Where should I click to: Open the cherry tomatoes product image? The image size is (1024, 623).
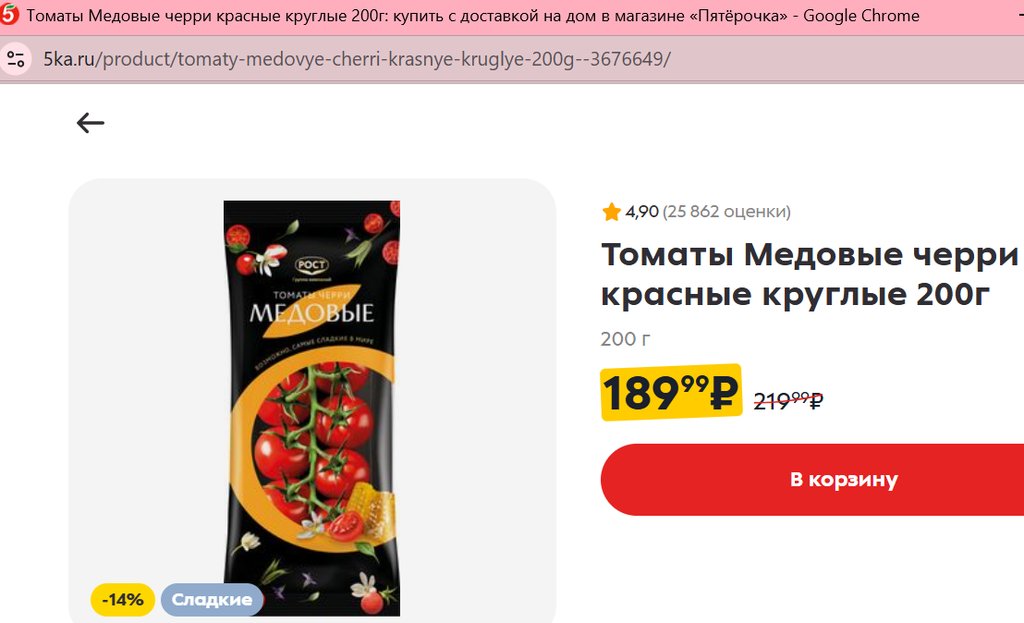pos(312,408)
